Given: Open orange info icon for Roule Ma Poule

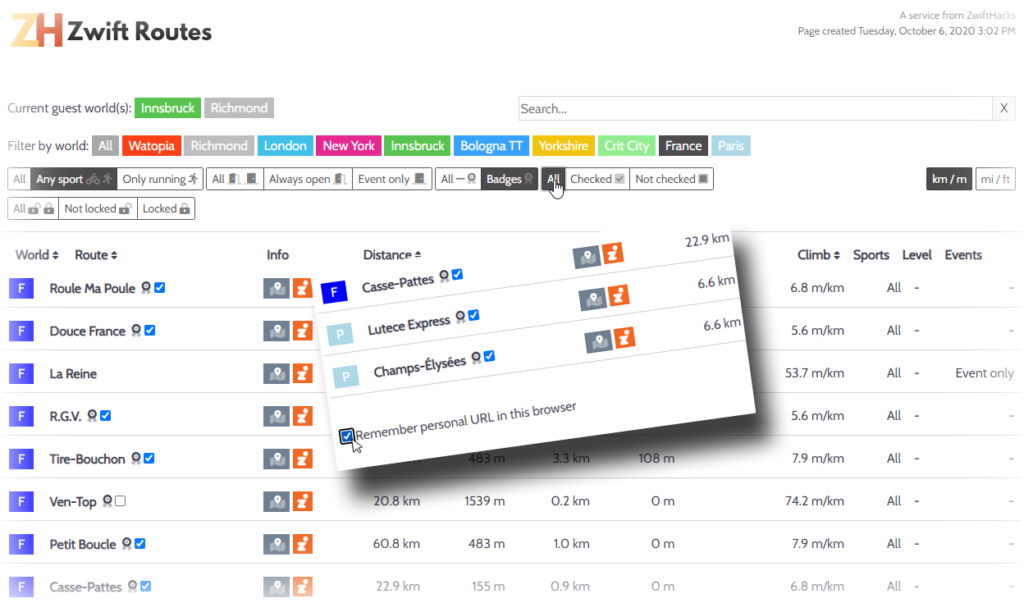Looking at the screenshot, I should pyautogui.click(x=302, y=288).
